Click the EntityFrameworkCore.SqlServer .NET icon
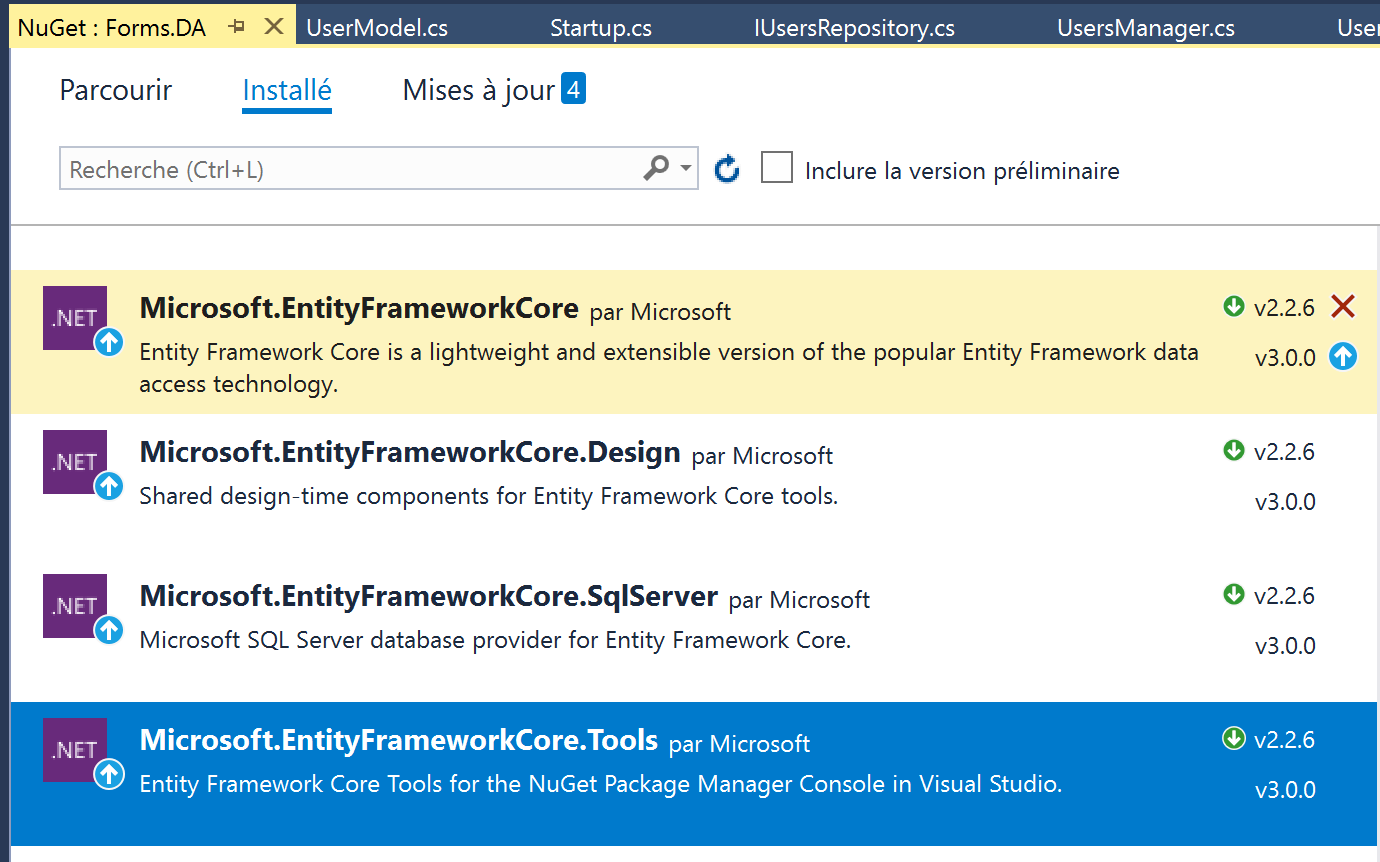1380x862 pixels. pyautogui.click(x=75, y=606)
